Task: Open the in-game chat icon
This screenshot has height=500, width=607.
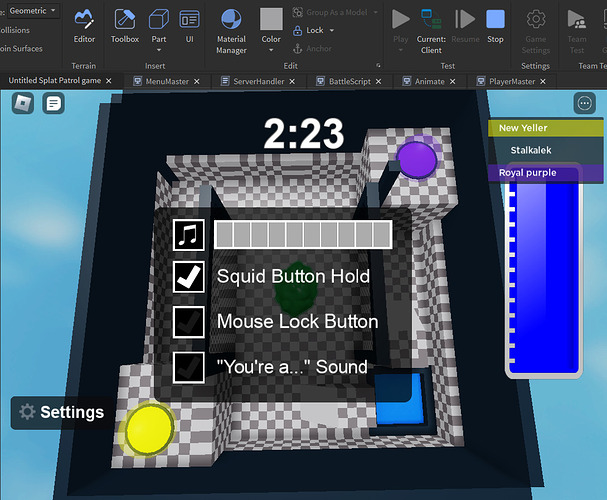Action: [53, 103]
